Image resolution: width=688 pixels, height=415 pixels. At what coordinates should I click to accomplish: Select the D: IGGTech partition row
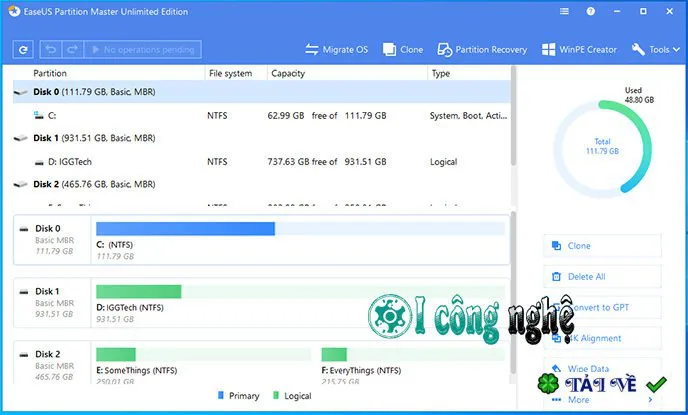coord(262,161)
